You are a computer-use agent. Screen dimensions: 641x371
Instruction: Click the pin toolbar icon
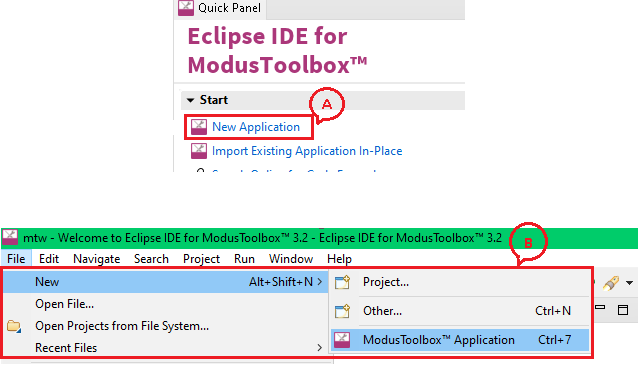(611, 283)
